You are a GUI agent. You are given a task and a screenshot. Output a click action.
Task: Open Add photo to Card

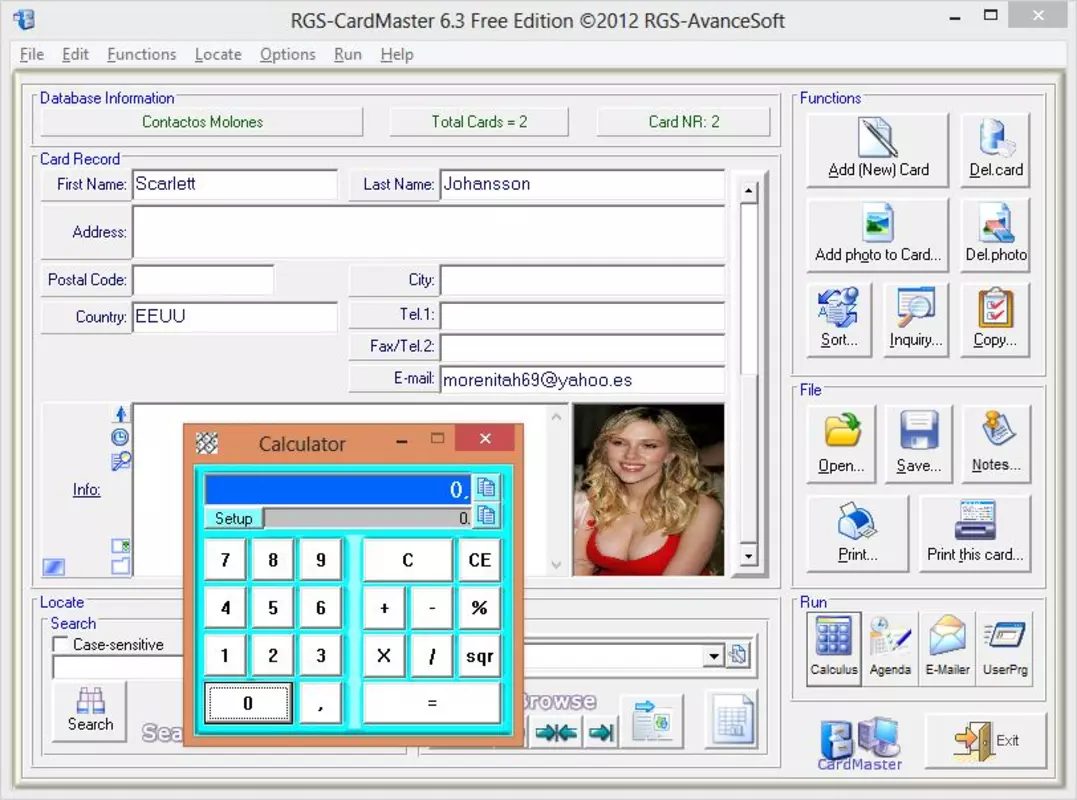pos(877,235)
